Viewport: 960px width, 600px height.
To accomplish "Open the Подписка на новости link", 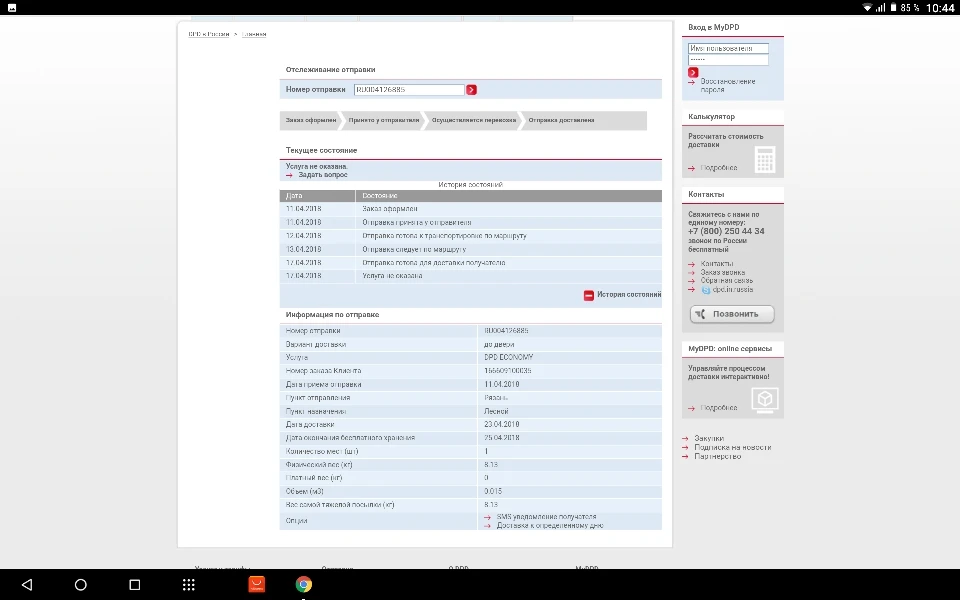I will [732, 448].
